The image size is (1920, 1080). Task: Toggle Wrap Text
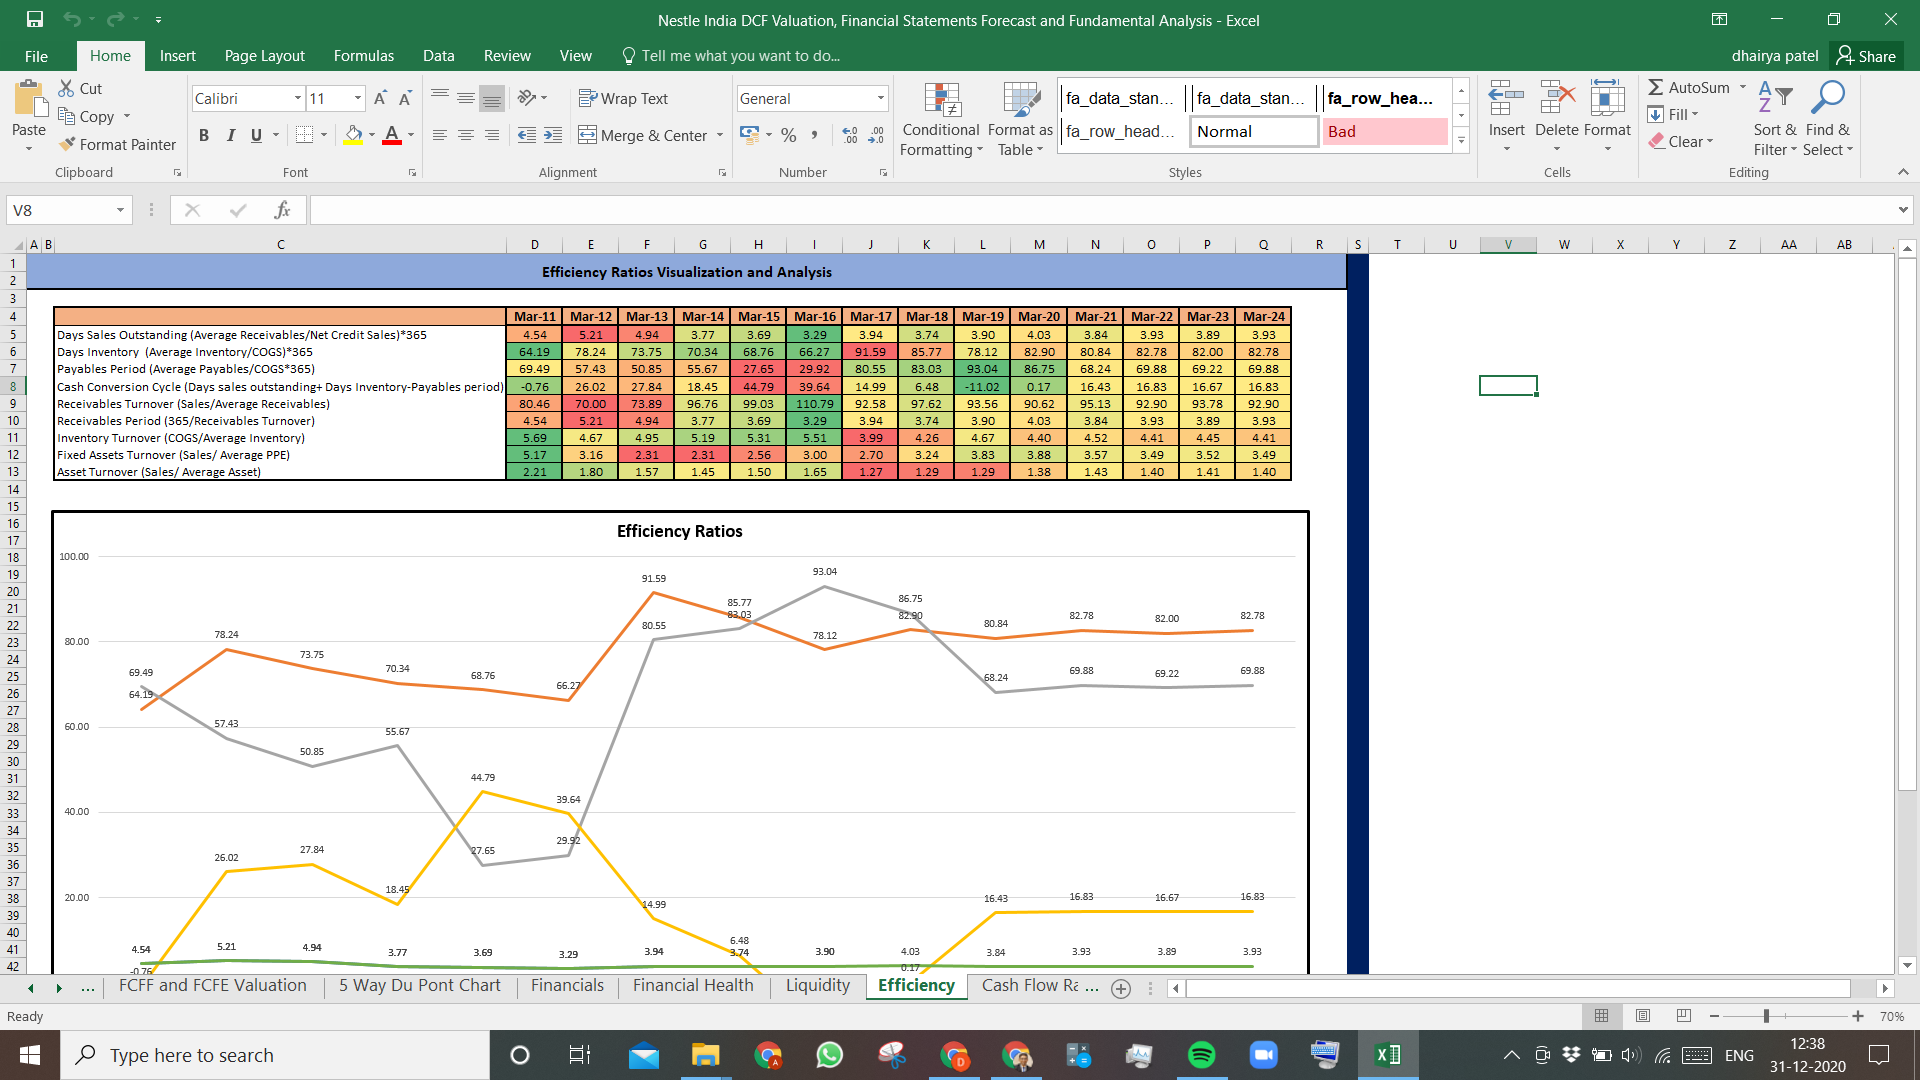click(x=623, y=98)
